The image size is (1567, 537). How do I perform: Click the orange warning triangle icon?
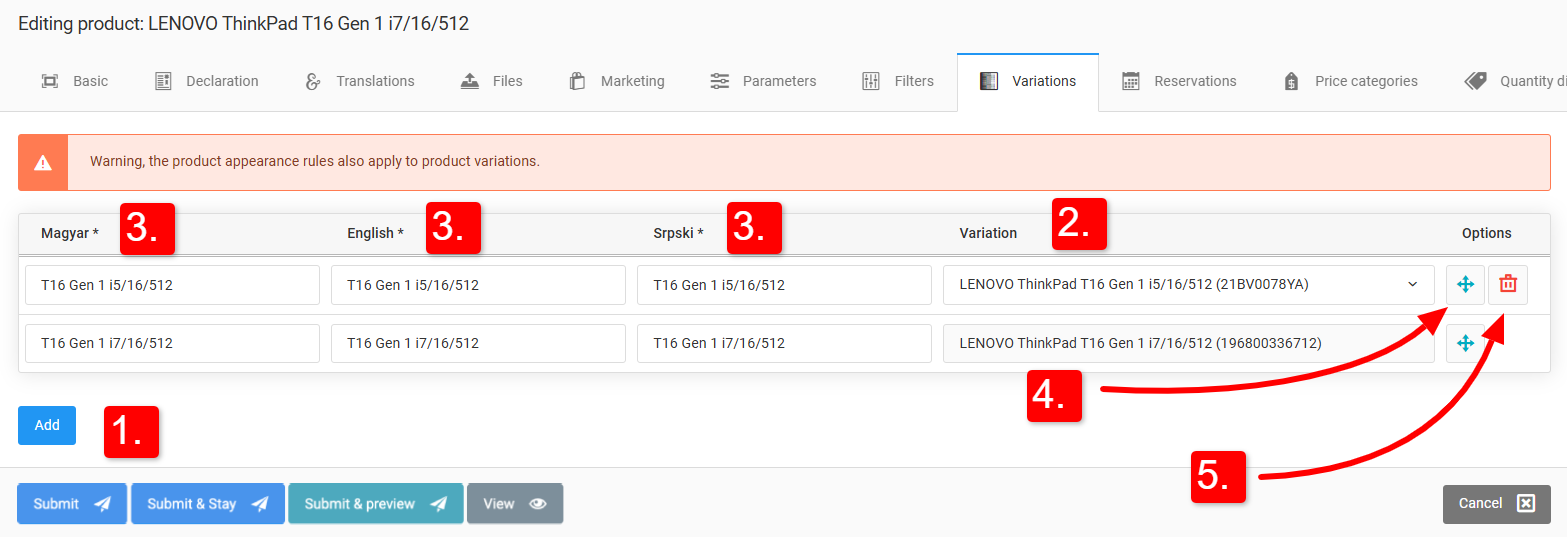coord(43,162)
